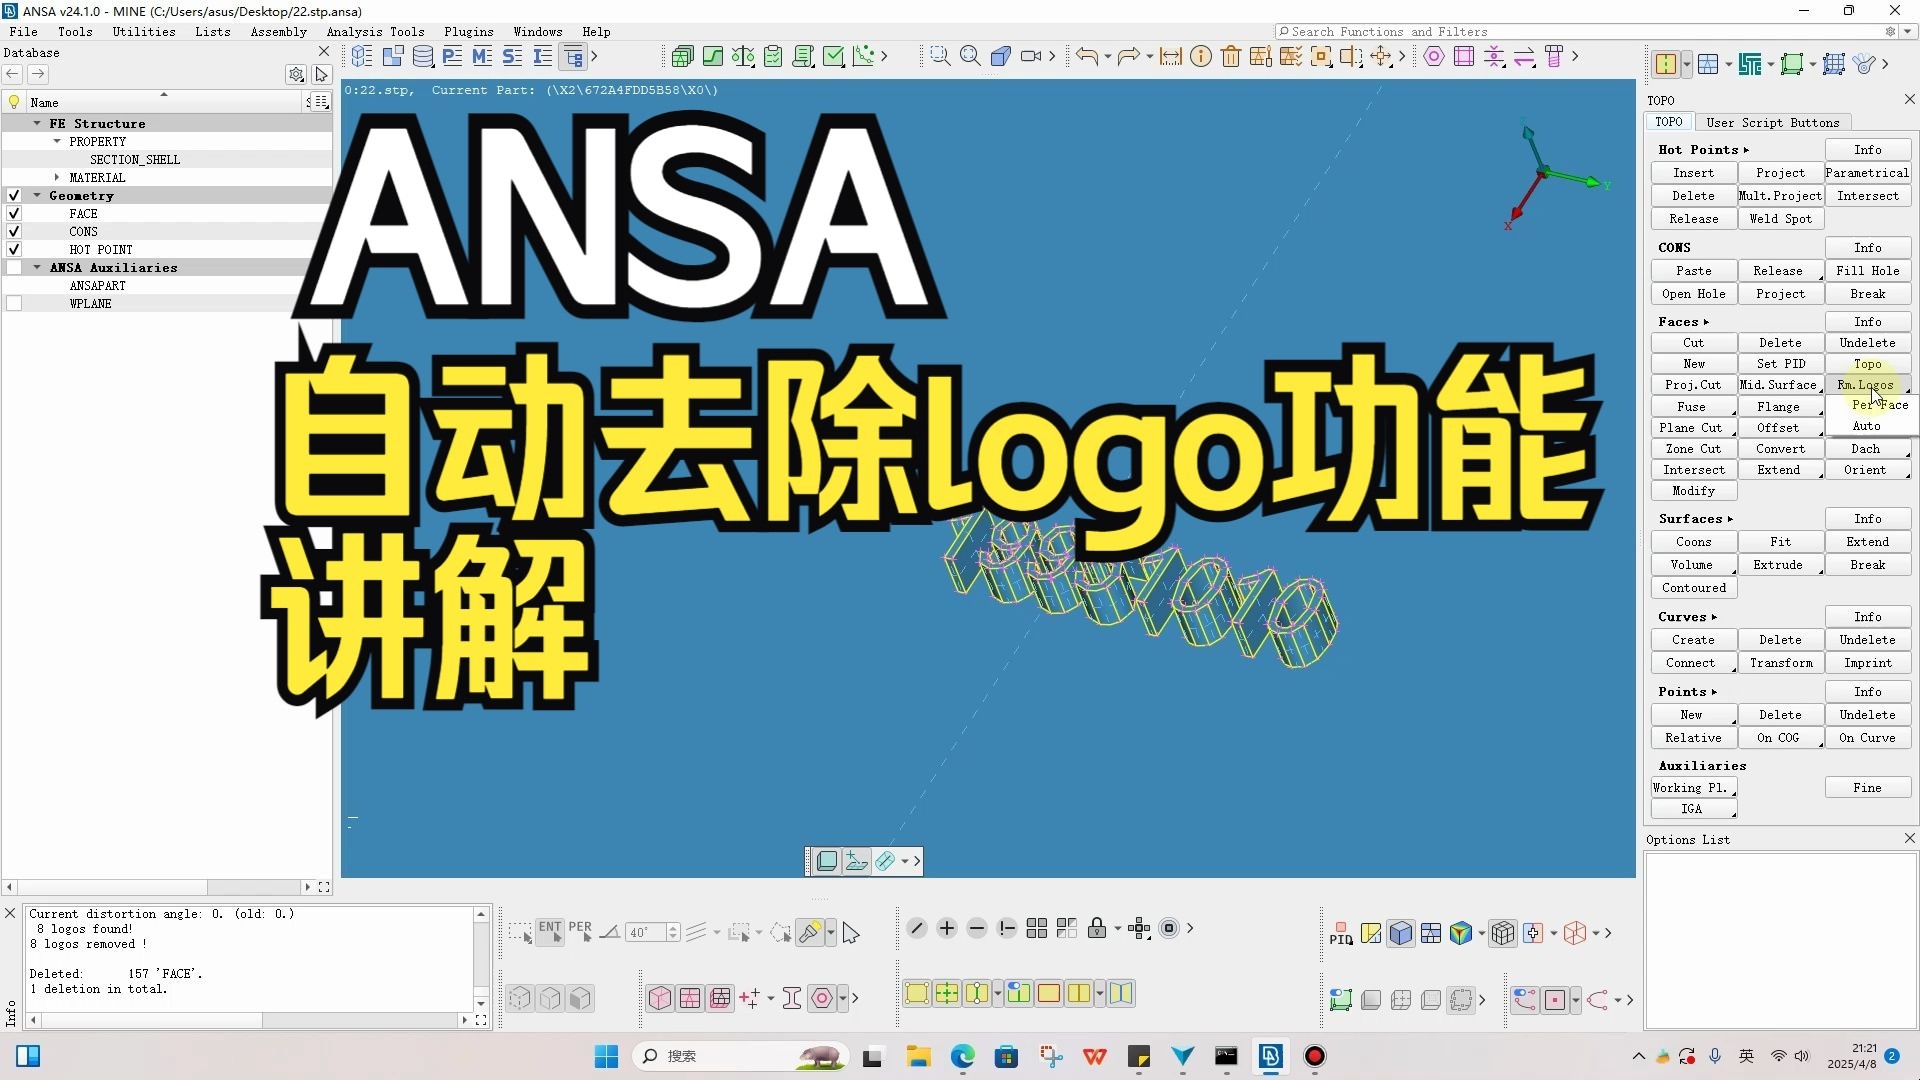This screenshot has height=1080, width=1920.
Task: Click the lock icon in bottom toolbar
Action: pyautogui.click(x=1097, y=929)
